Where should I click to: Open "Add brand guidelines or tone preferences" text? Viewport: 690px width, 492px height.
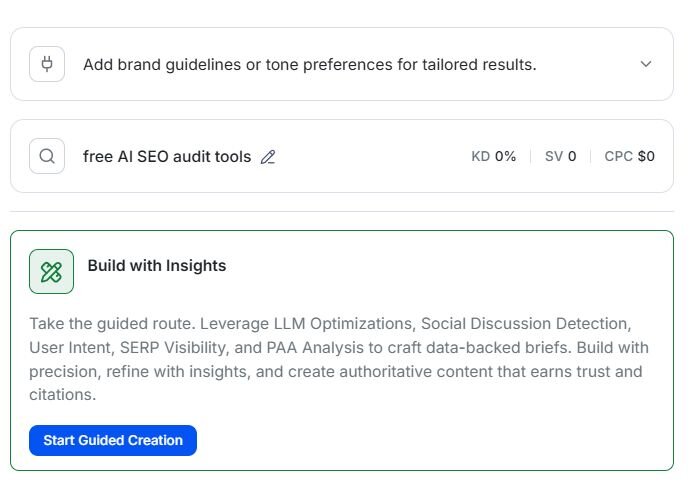309,64
